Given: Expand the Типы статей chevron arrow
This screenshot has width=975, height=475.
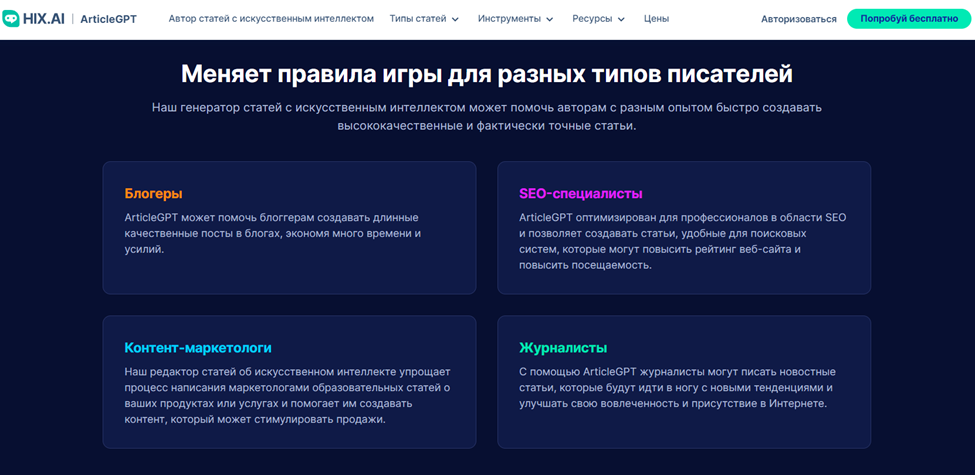Looking at the screenshot, I should click(x=455, y=19).
